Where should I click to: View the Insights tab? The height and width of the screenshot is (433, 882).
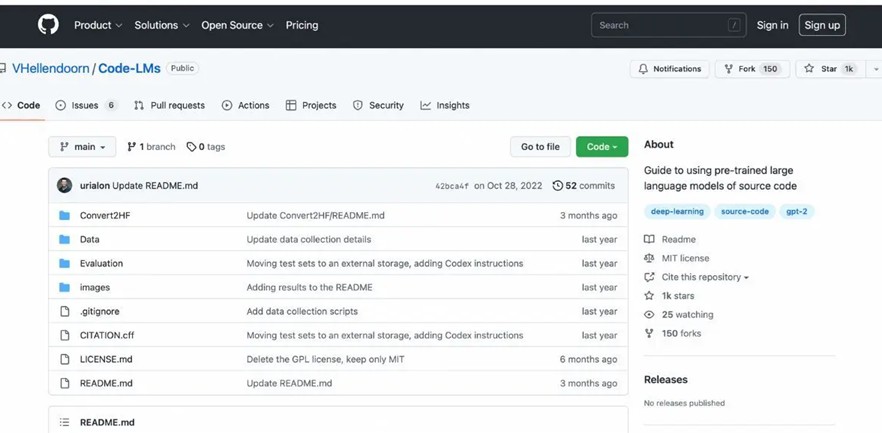click(444, 105)
